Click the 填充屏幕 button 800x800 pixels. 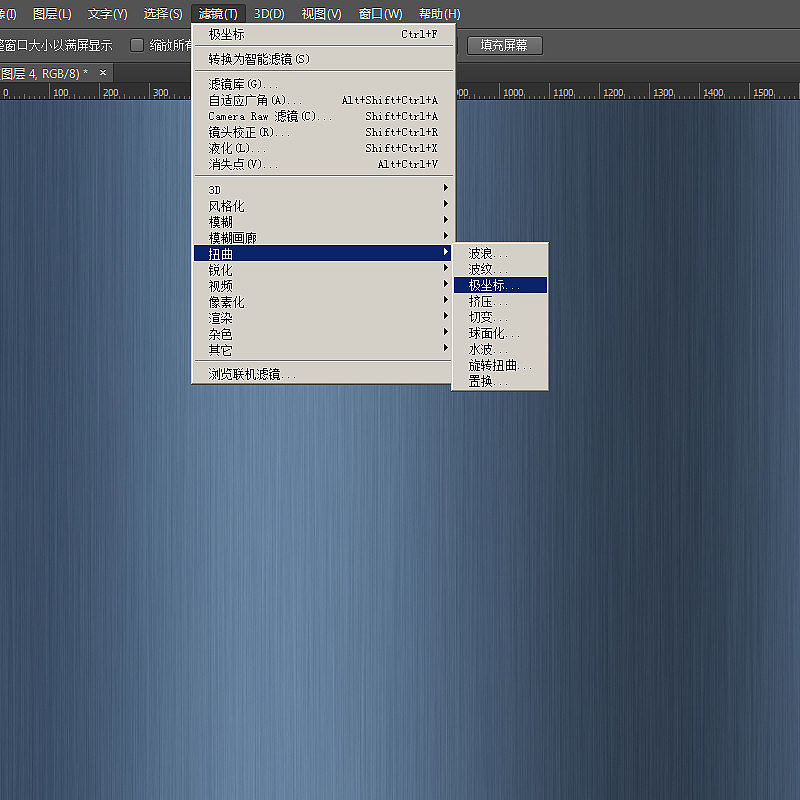pyautogui.click(x=504, y=45)
